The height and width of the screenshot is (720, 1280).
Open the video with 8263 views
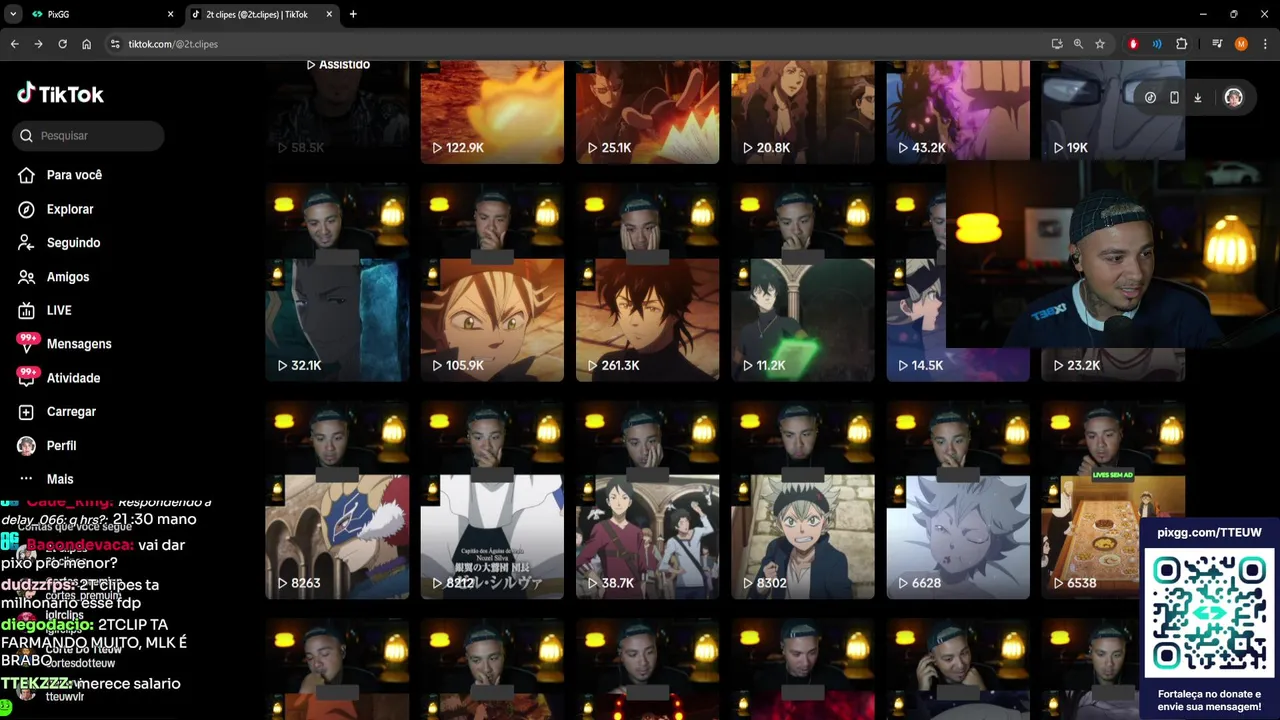337,499
